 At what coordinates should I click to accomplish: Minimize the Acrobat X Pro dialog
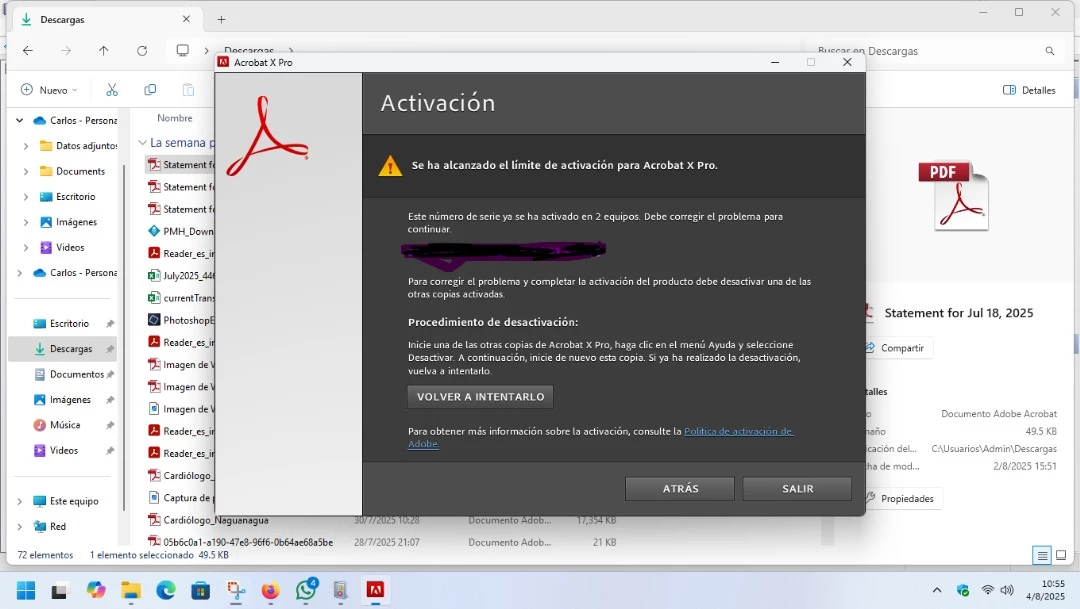click(x=775, y=62)
